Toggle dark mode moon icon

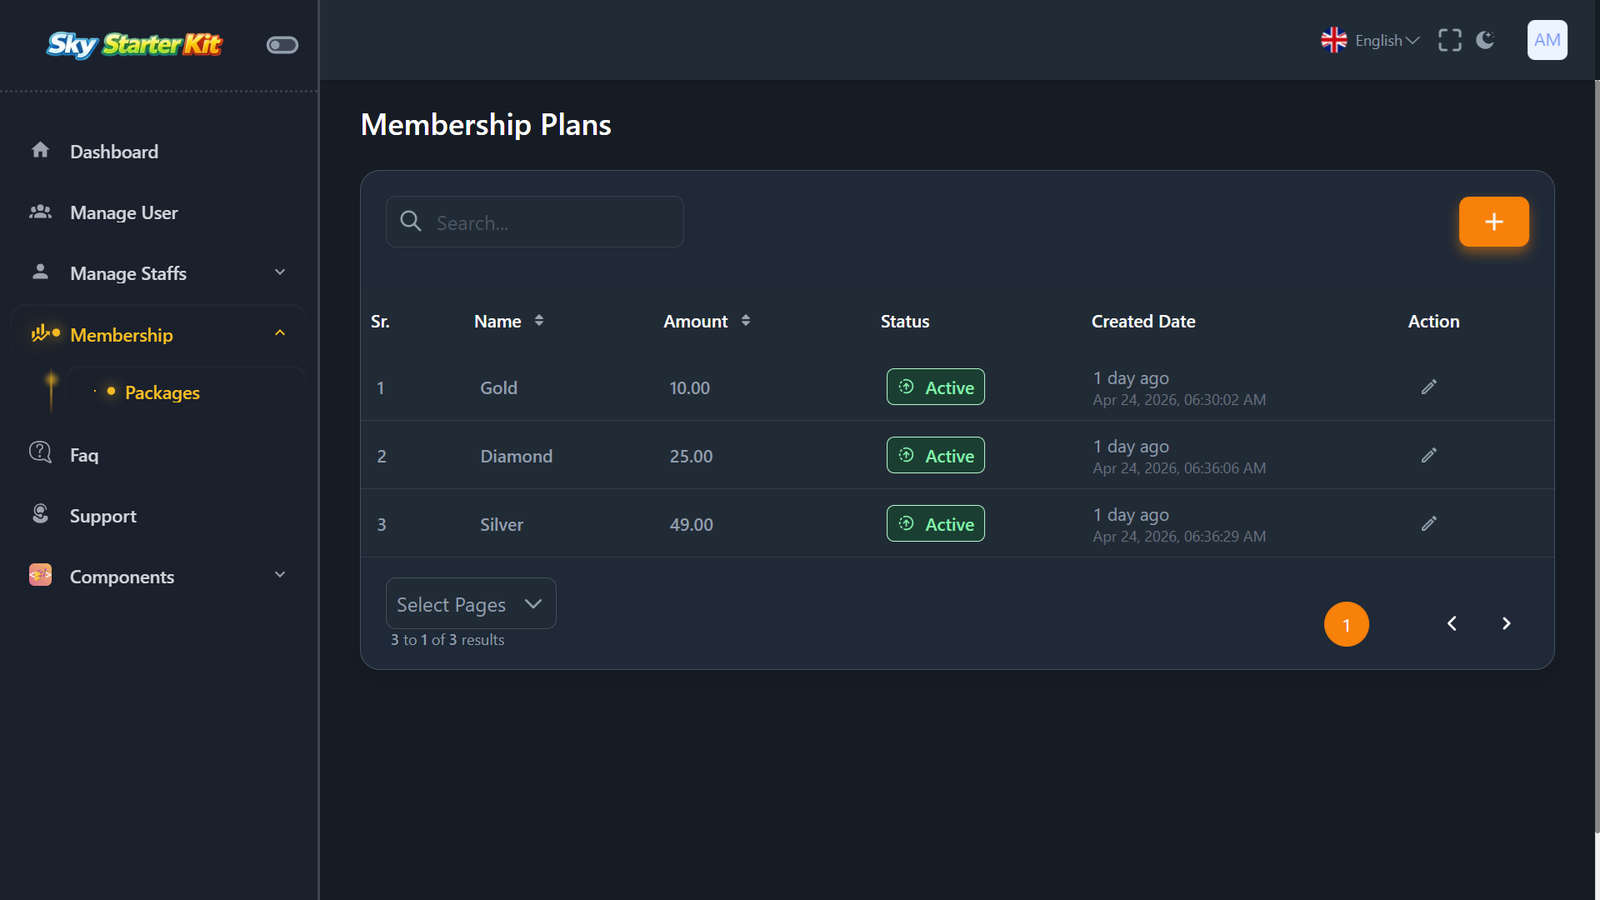[x=1486, y=40]
